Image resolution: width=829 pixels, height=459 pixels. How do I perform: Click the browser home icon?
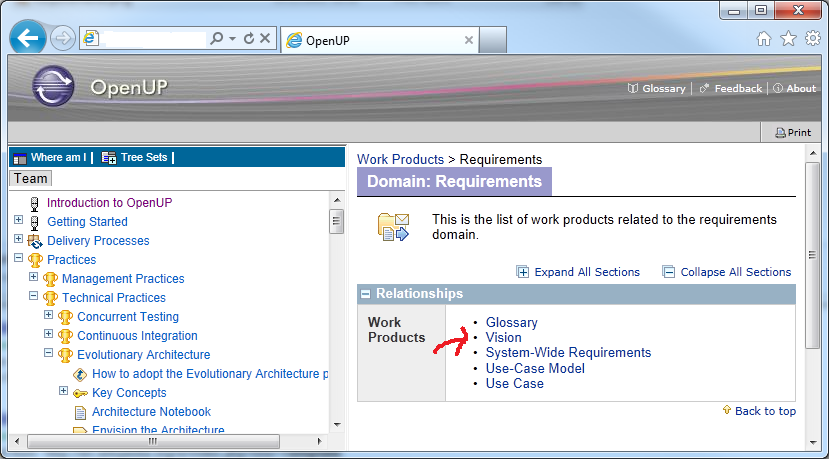pos(763,39)
